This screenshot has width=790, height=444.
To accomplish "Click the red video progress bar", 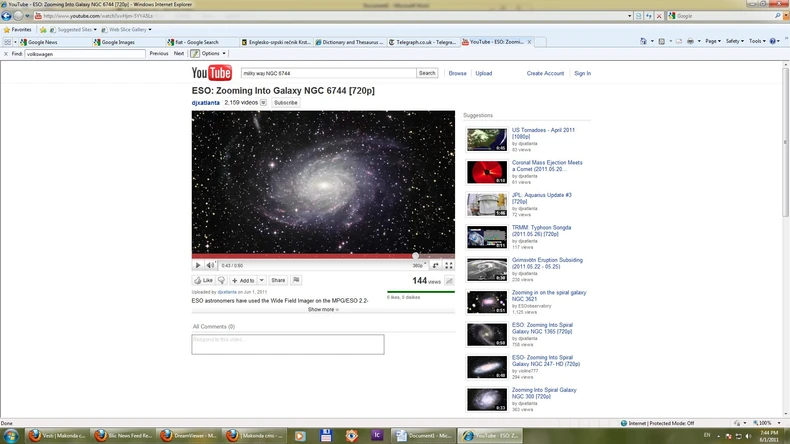I will pyautogui.click(x=323, y=256).
